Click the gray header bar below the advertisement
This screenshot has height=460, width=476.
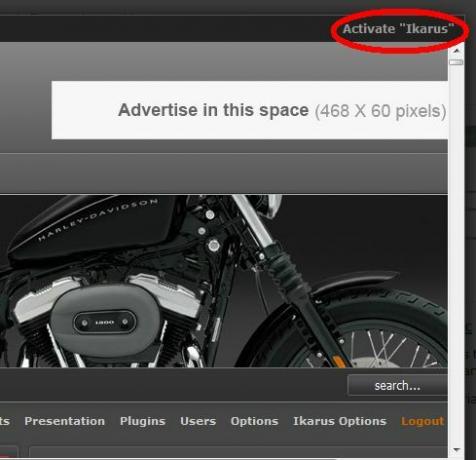224,173
